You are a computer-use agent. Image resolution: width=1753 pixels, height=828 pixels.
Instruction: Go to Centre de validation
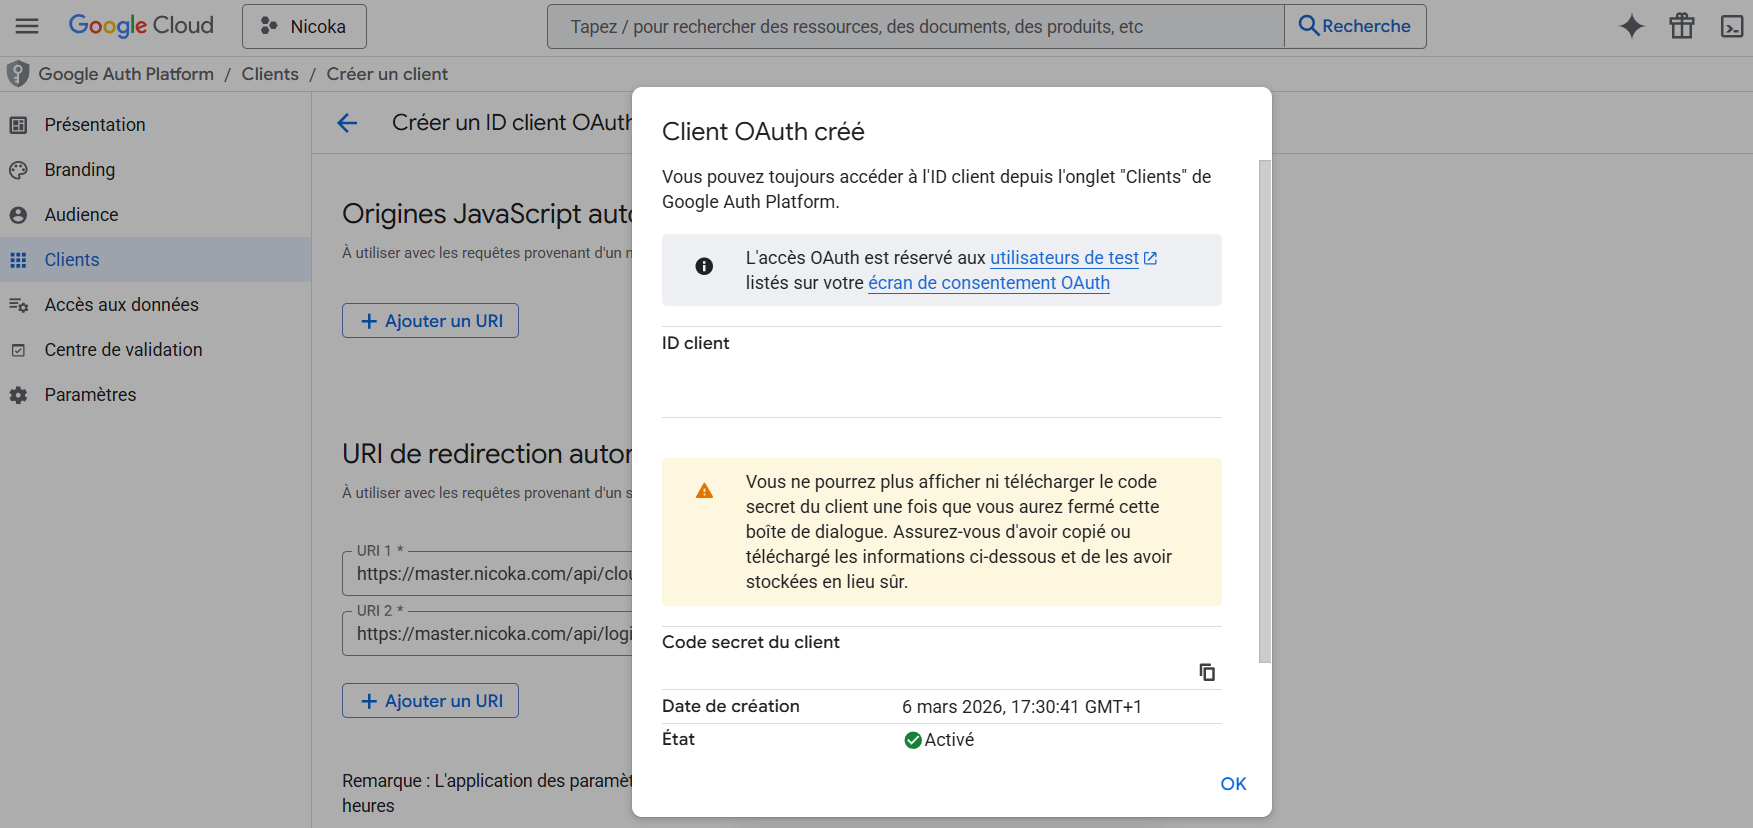123,350
